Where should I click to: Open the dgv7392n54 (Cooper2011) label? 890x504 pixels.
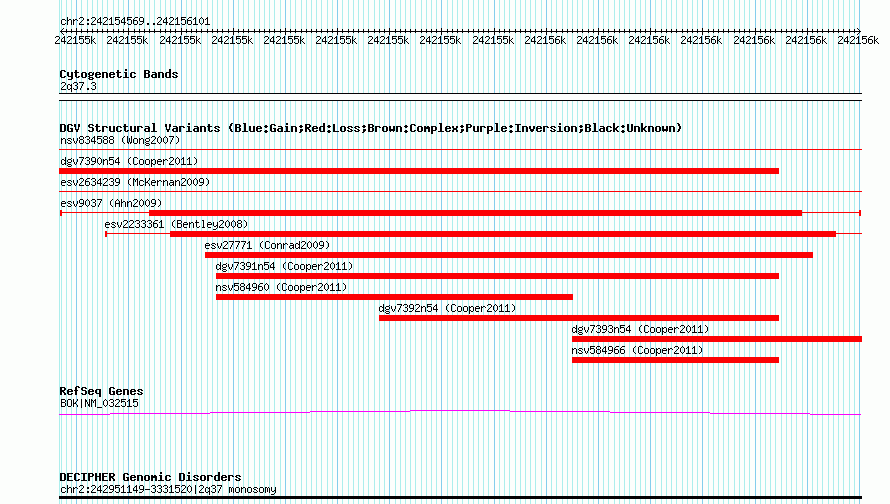447,308
